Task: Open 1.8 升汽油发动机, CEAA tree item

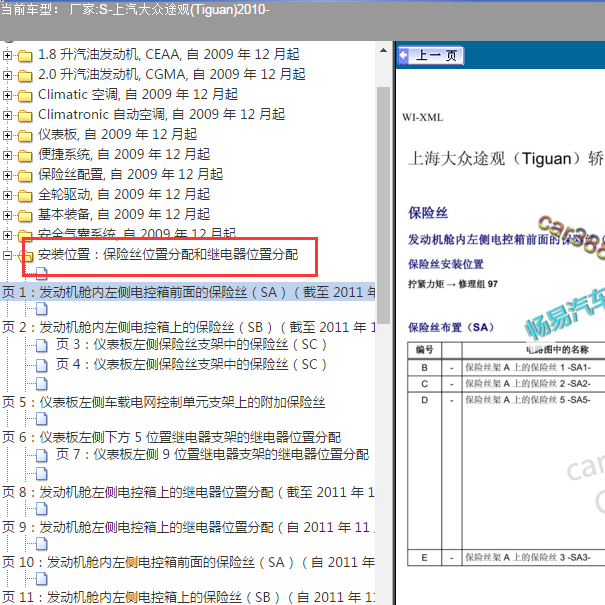Action: tap(169, 54)
